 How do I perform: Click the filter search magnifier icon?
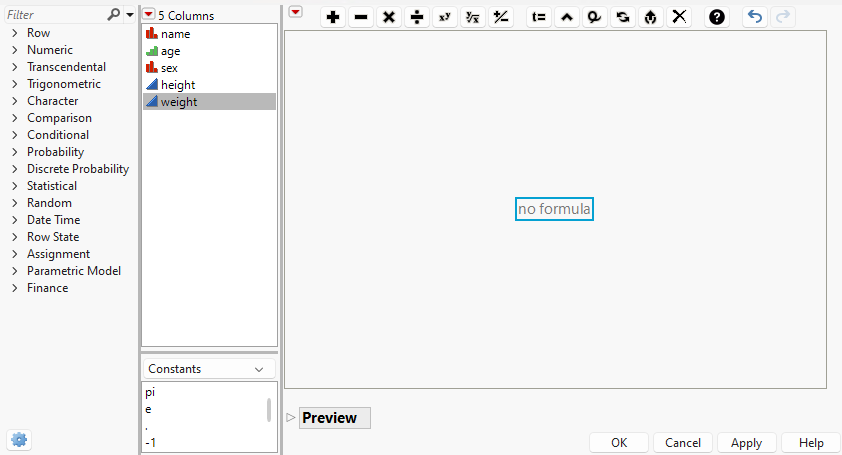(x=113, y=15)
